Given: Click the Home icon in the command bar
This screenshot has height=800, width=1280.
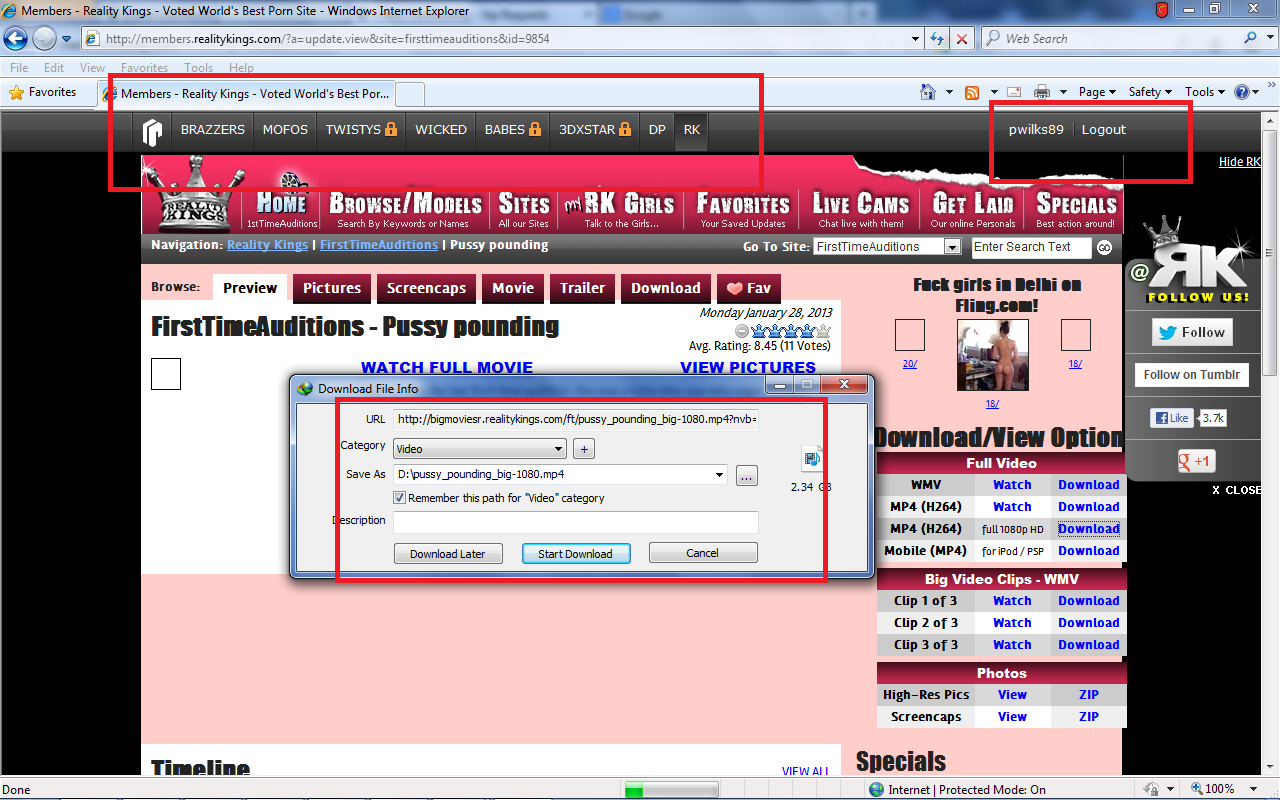Looking at the screenshot, I should tap(927, 92).
